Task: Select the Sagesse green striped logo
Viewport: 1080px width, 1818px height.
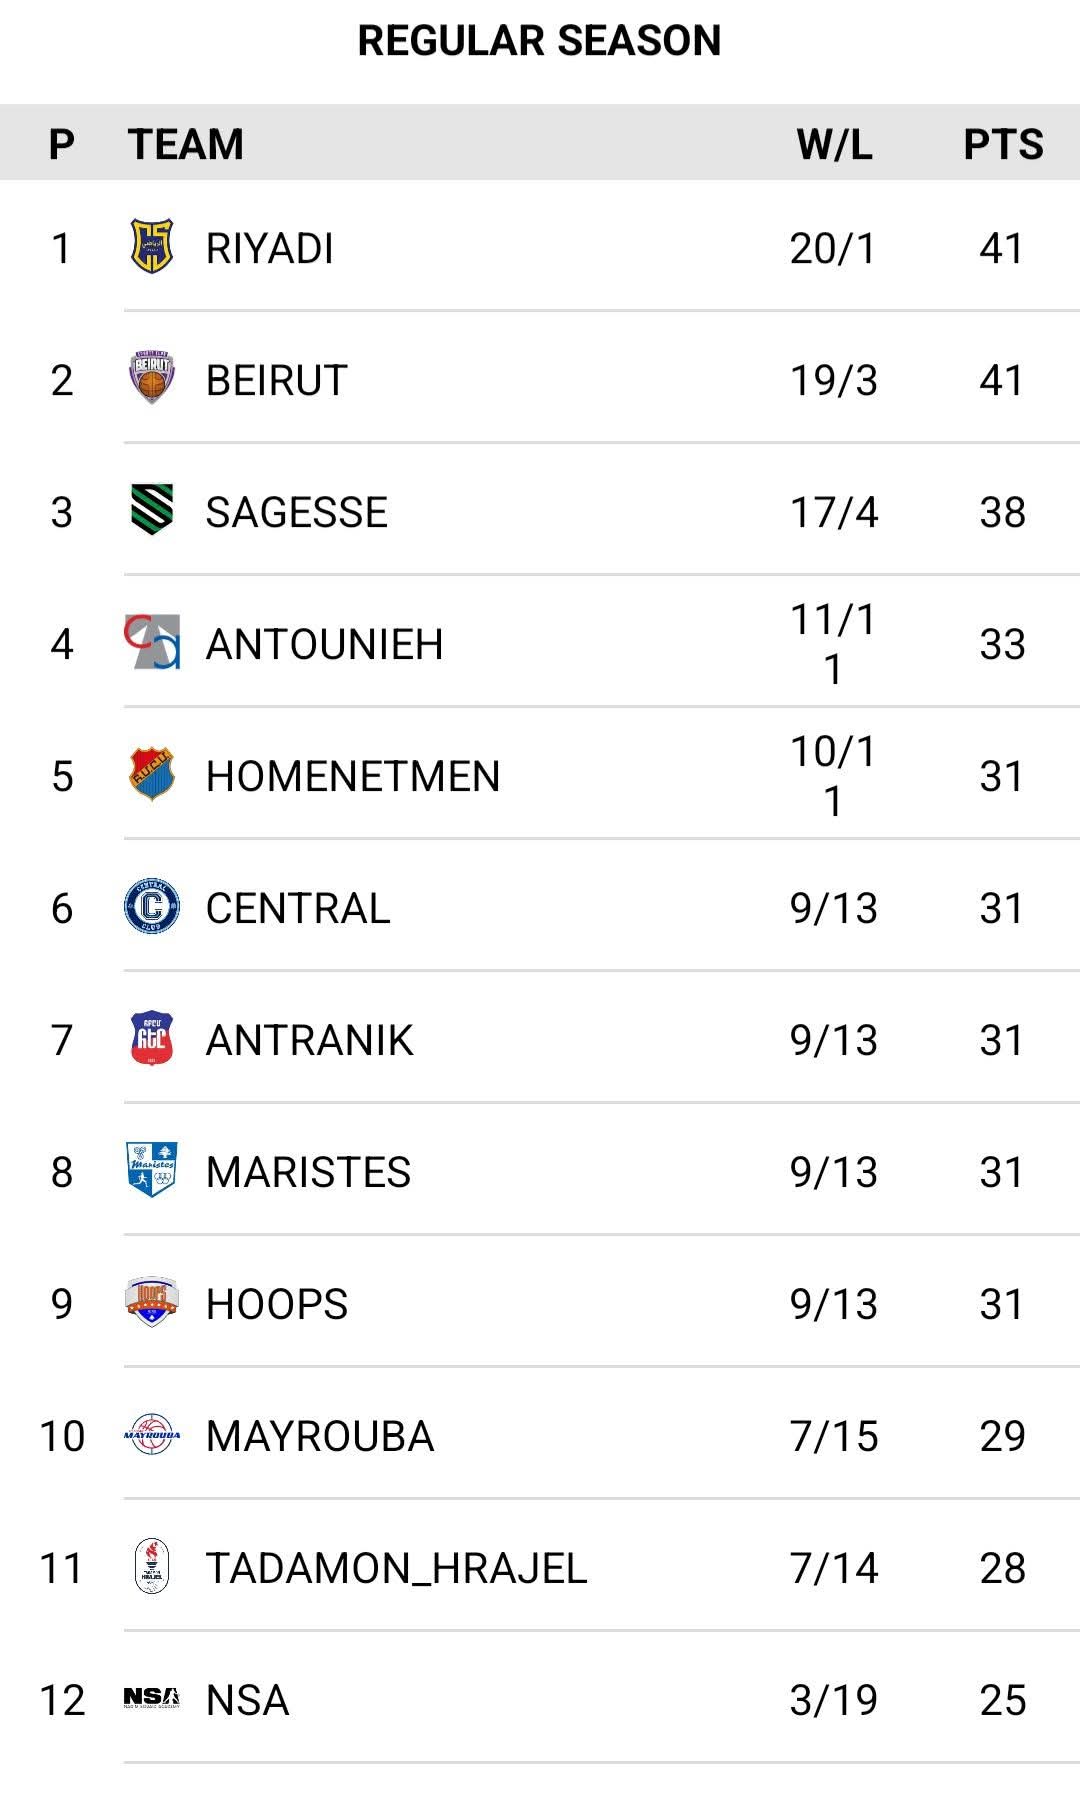Action: (152, 510)
